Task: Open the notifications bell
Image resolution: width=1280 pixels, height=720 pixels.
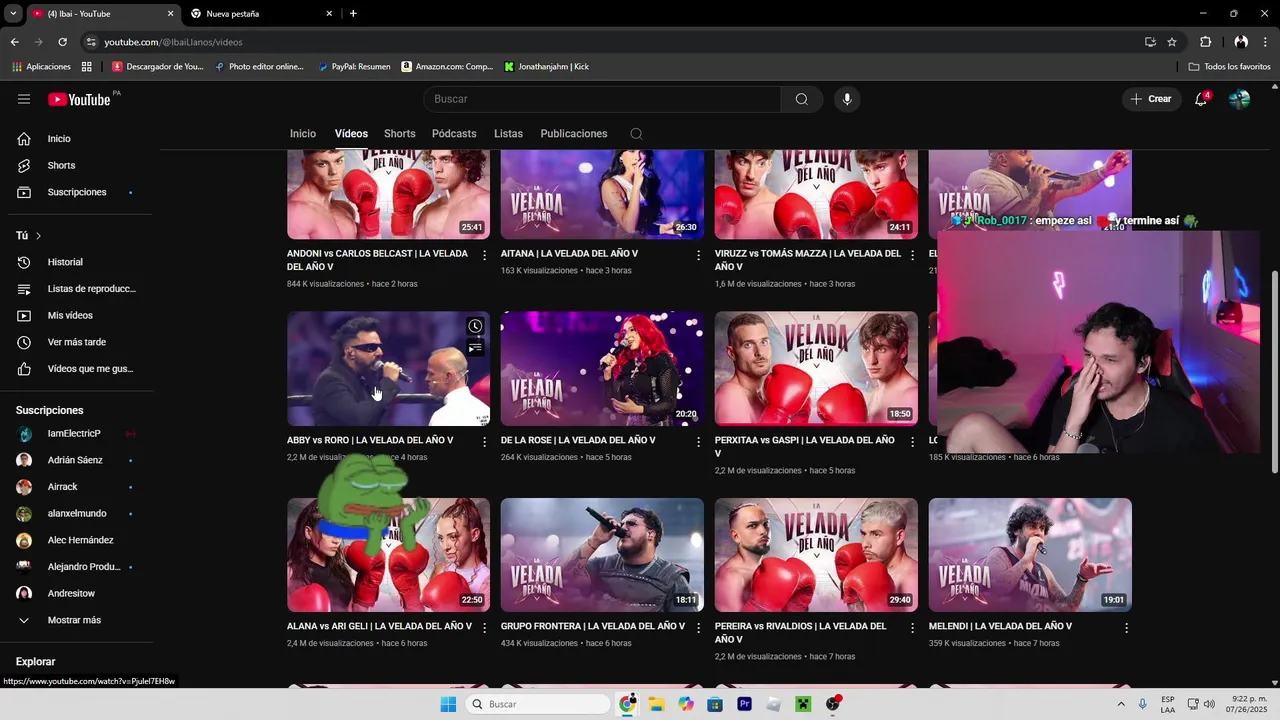Action: click(x=1201, y=99)
